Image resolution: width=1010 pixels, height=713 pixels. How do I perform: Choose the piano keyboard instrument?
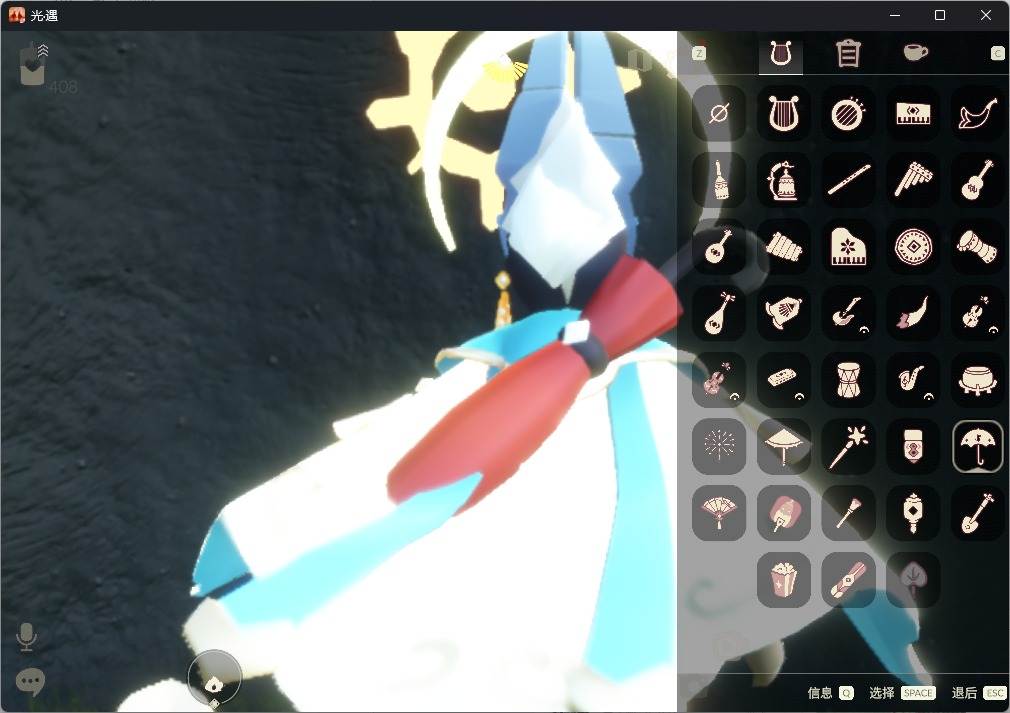[x=913, y=113]
